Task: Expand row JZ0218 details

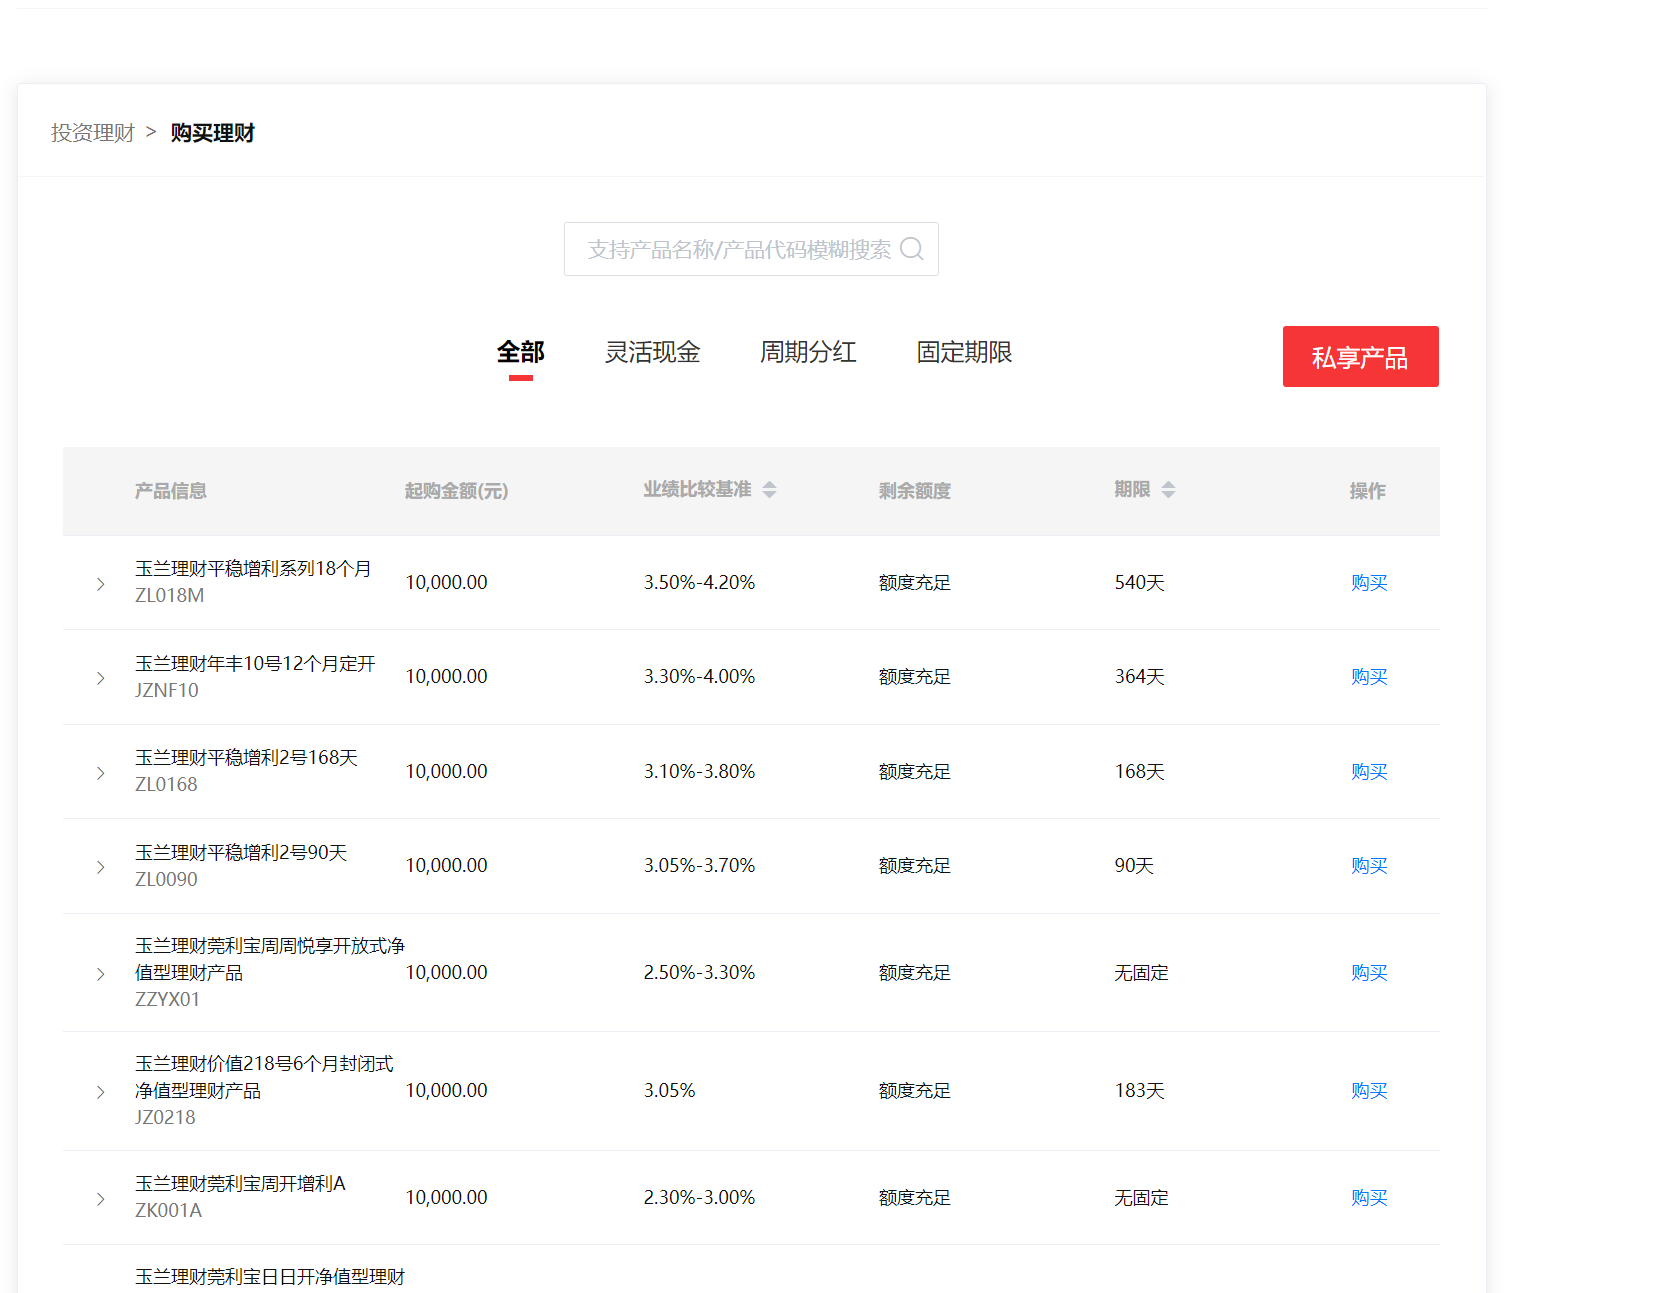Action: (100, 1092)
